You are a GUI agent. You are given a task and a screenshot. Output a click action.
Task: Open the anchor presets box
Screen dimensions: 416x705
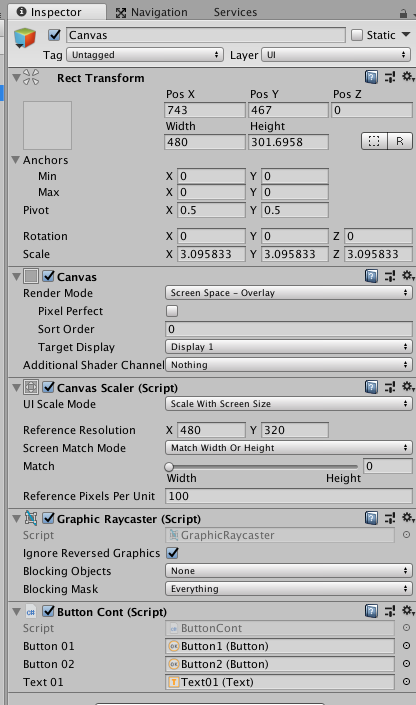[47, 125]
